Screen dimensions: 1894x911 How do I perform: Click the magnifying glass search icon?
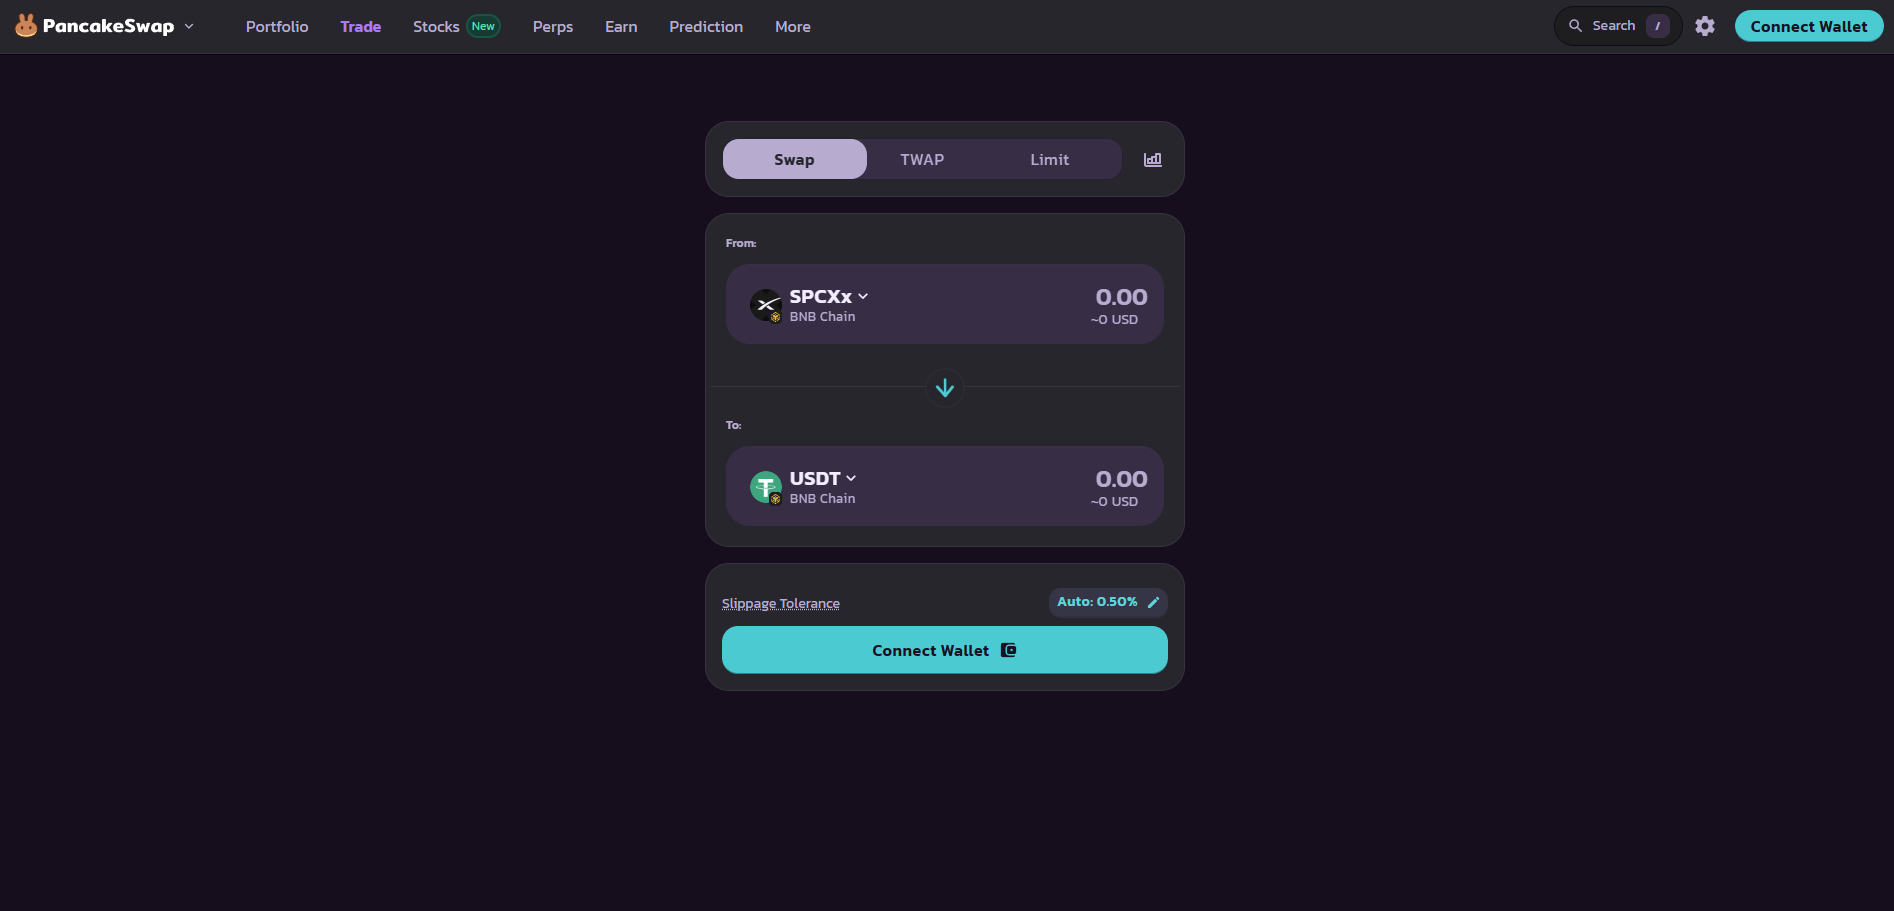pyautogui.click(x=1575, y=26)
